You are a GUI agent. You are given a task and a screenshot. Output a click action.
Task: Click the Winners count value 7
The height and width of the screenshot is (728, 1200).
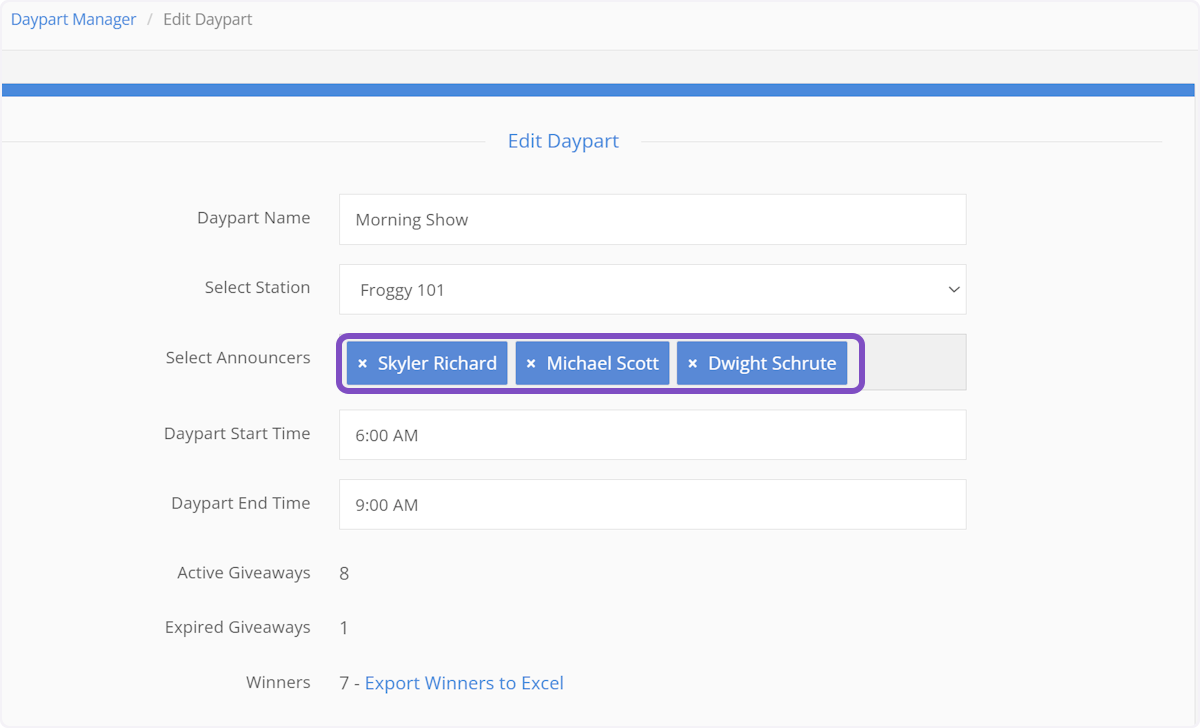coord(344,682)
